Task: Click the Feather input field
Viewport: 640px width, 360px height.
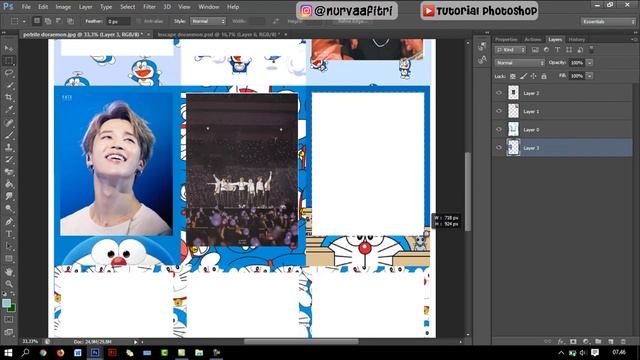Action: click(118, 21)
